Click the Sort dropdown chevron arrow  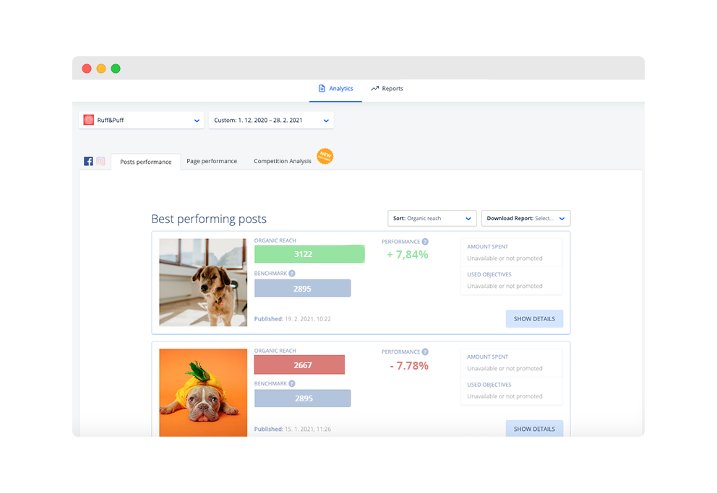[468, 219]
